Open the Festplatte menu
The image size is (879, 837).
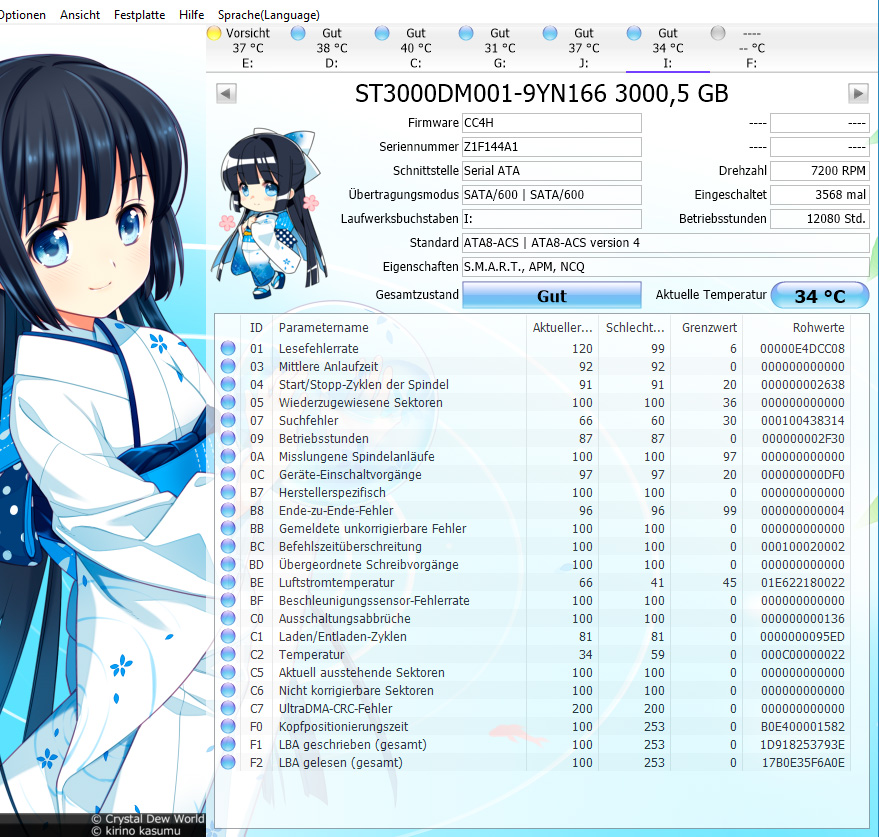click(x=140, y=15)
